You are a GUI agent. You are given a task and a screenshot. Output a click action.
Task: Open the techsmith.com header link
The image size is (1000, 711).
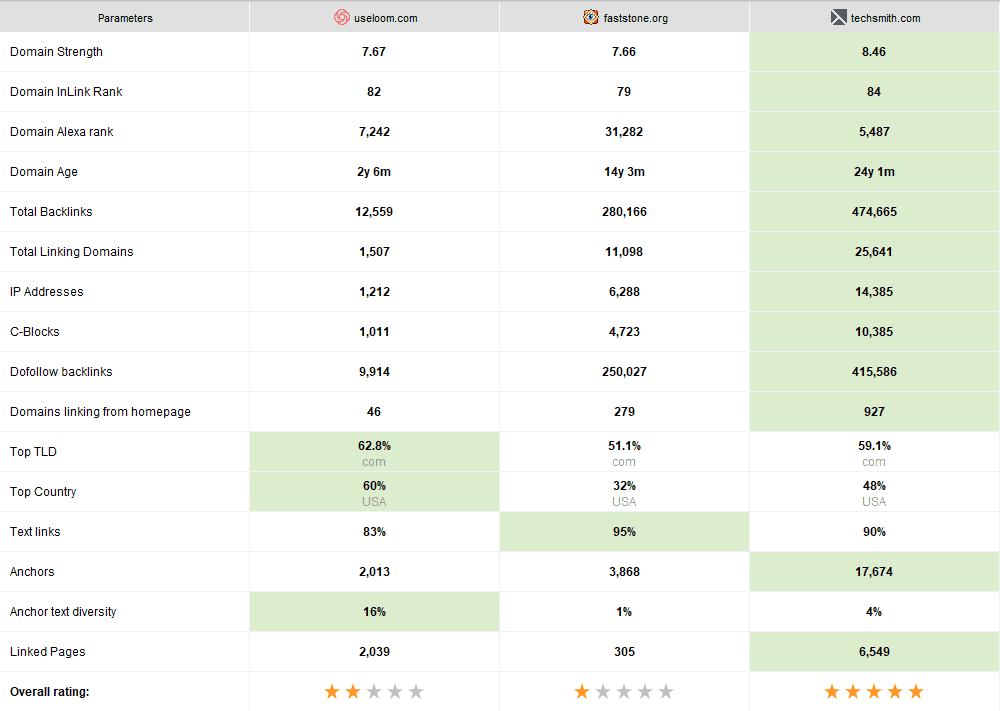(x=886, y=18)
